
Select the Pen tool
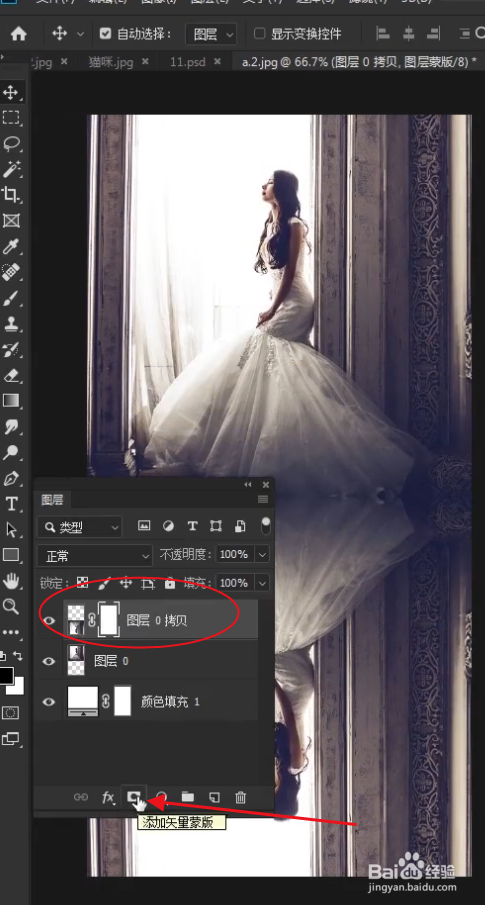point(10,478)
